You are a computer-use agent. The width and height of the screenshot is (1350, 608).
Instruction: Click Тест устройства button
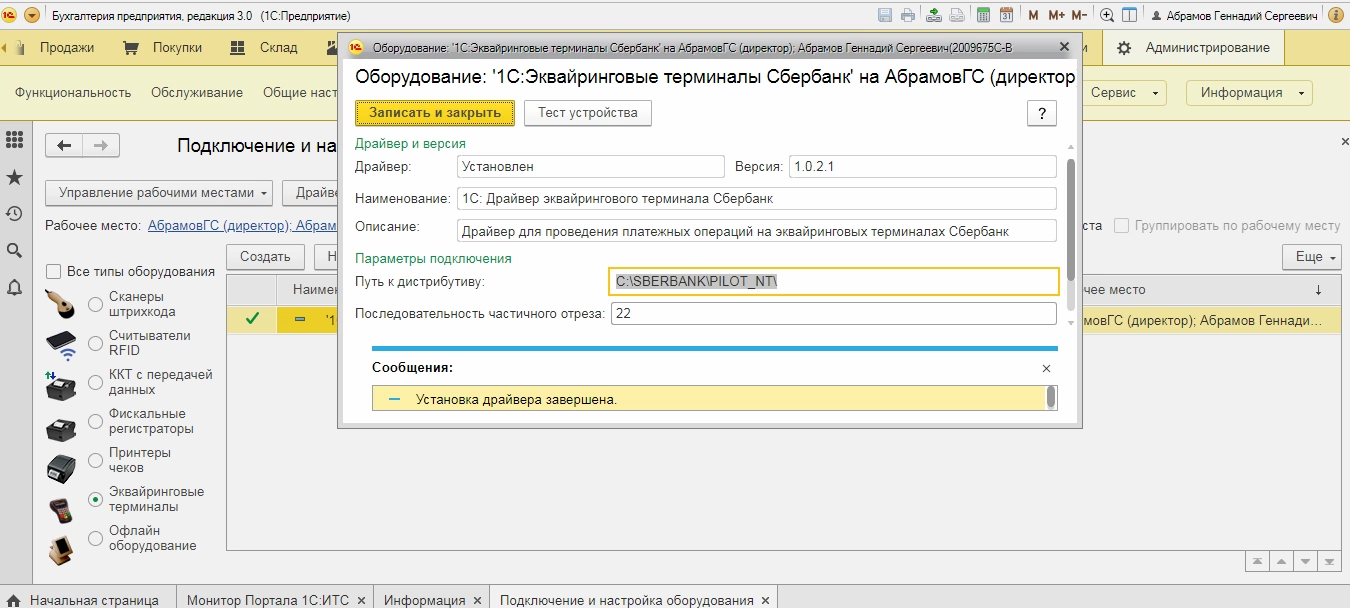[x=588, y=113]
